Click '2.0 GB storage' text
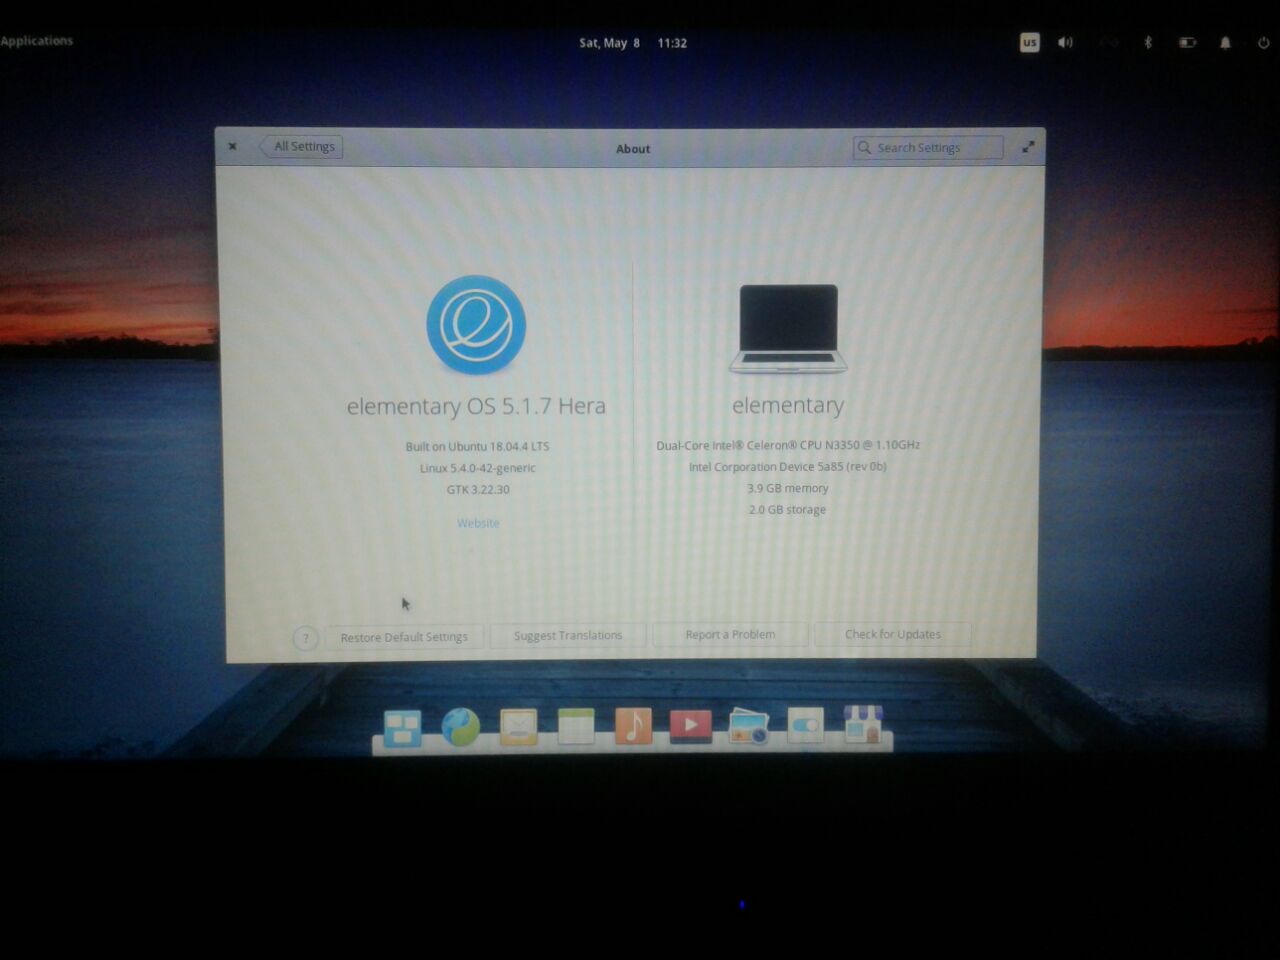This screenshot has width=1280, height=960. pos(788,510)
